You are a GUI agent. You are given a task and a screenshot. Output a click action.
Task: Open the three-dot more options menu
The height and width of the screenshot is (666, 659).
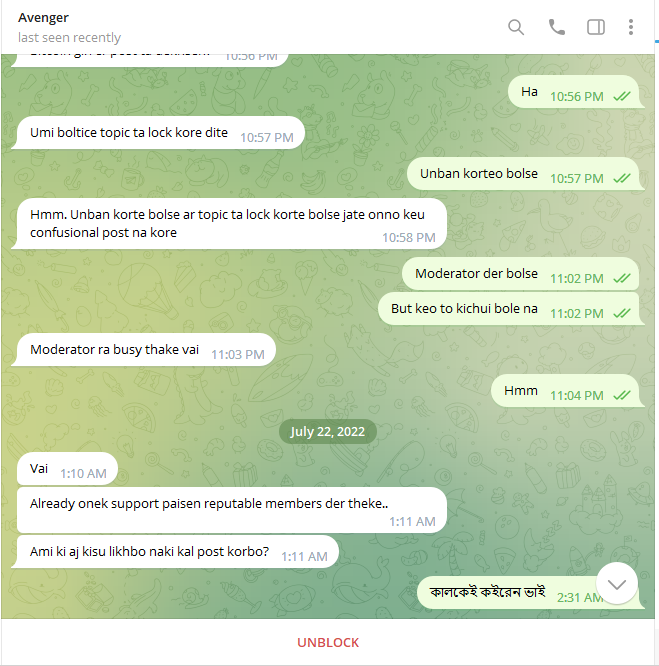coord(631,27)
